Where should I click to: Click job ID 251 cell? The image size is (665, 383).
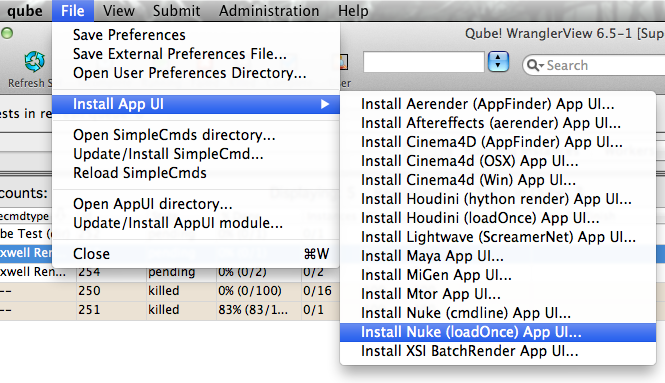[111, 310]
